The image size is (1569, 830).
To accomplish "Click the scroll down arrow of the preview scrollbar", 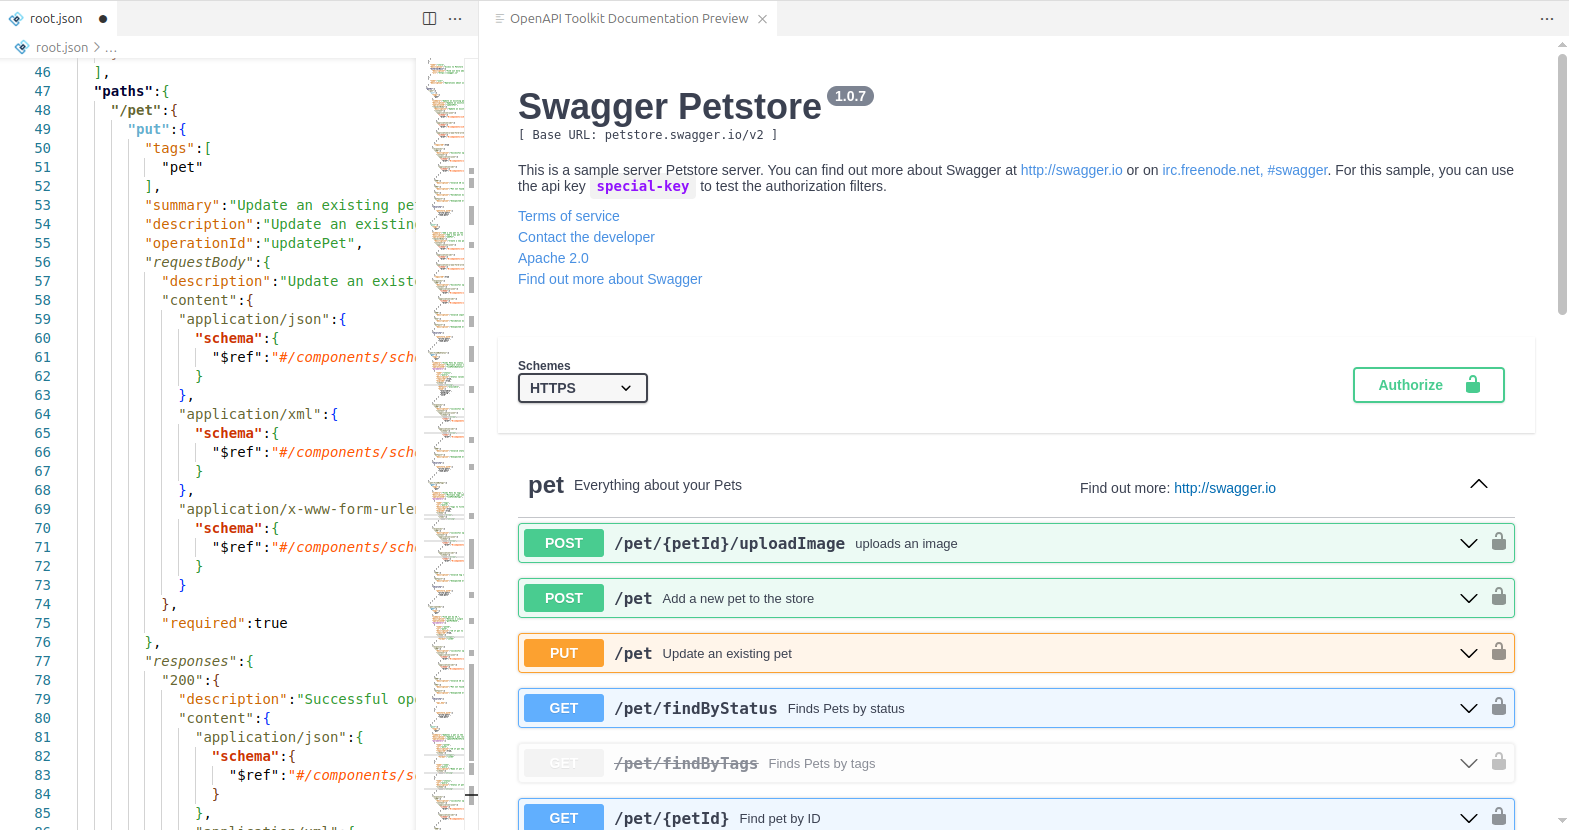I will pos(1562,821).
